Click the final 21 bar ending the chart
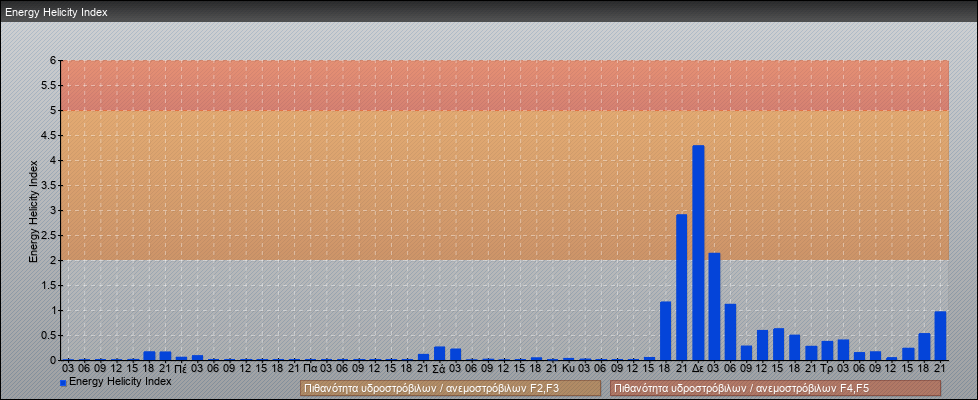 (x=941, y=336)
